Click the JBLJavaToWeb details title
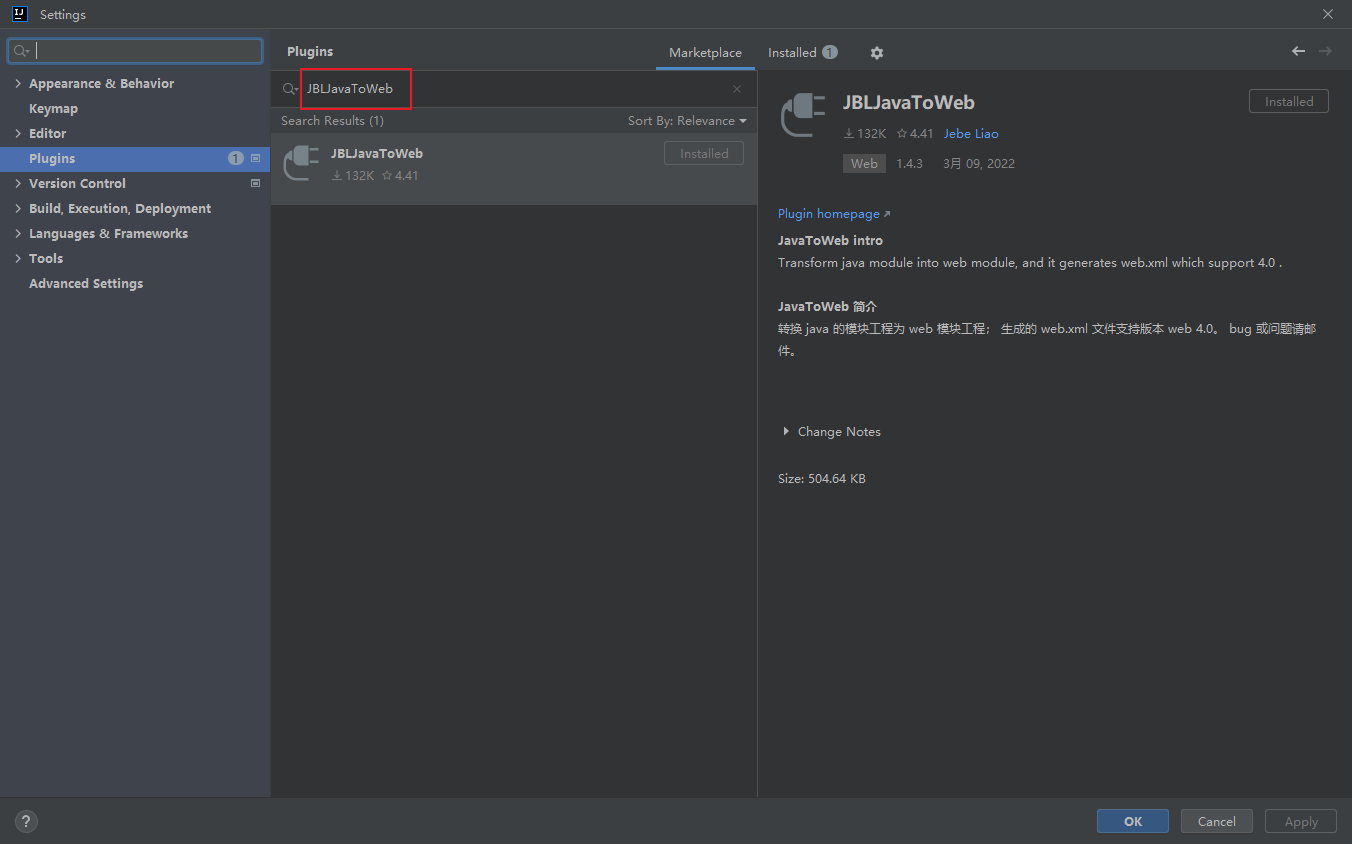Image resolution: width=1352 pixels, height=844 pixels. [x=908, y=102]
